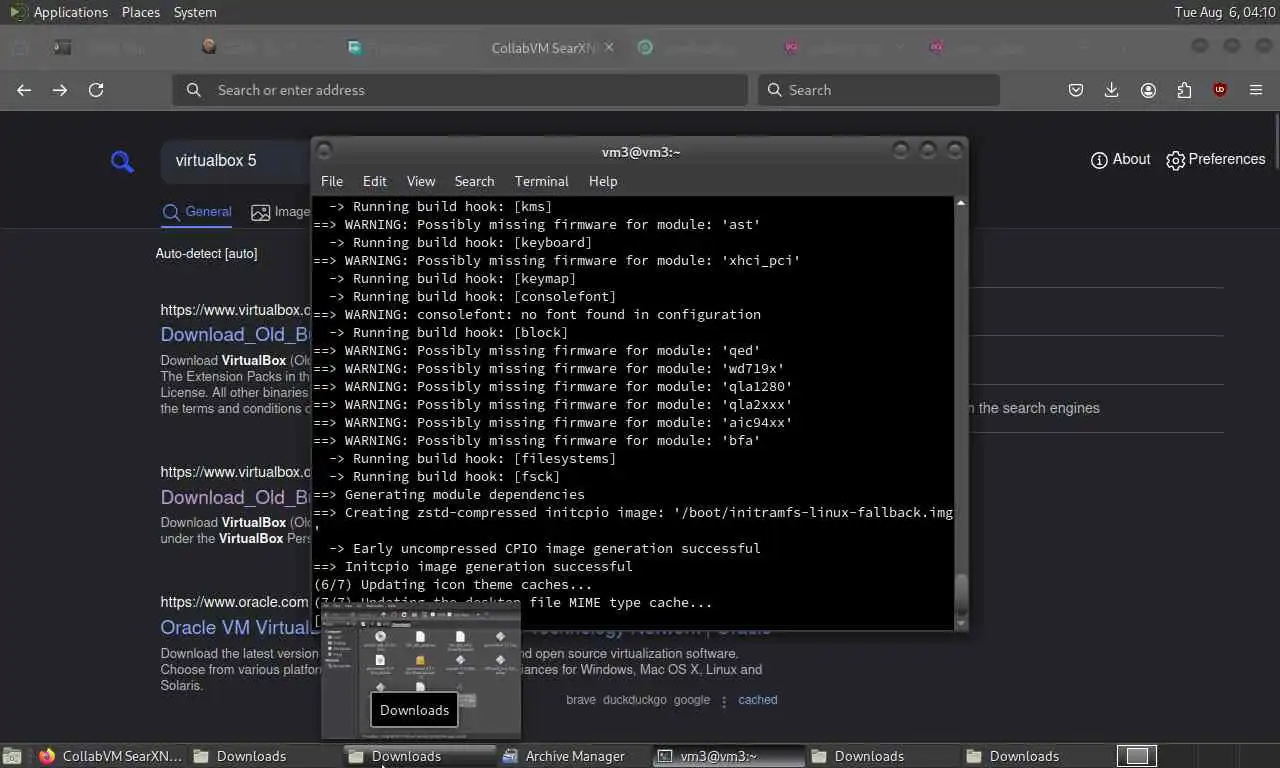Open the Firefox hamburger menu
The height and width of the screenshot is (768, 1280).
pyautogui.click(x=1256, y=90)
